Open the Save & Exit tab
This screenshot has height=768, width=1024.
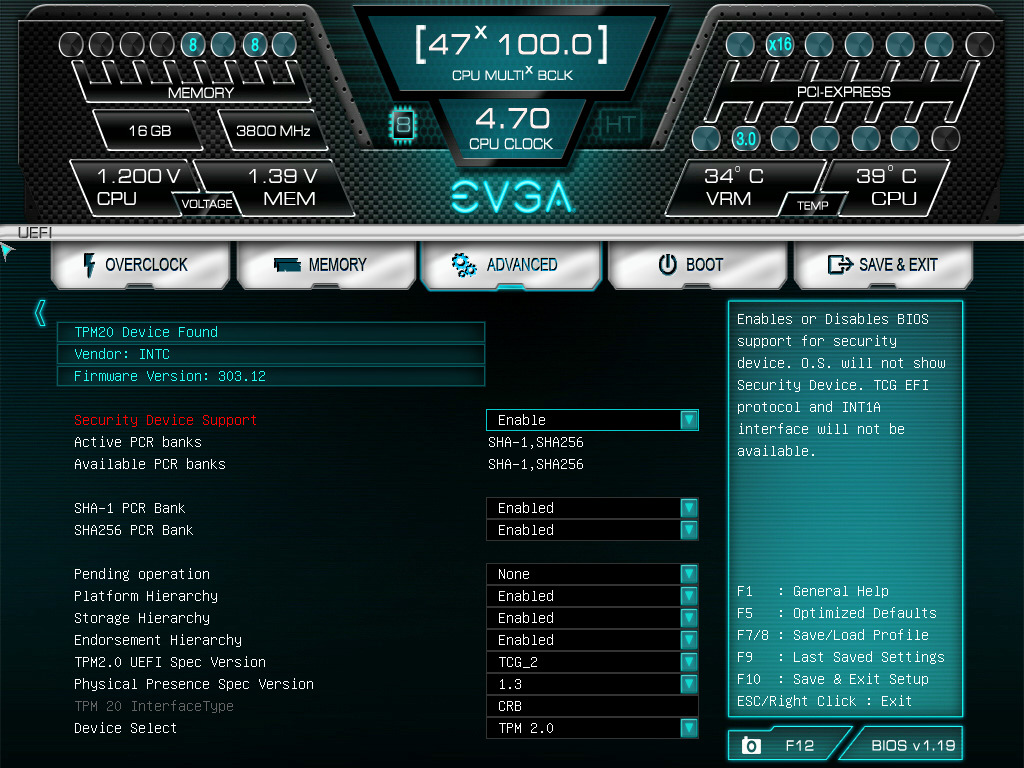coord(883,264)
